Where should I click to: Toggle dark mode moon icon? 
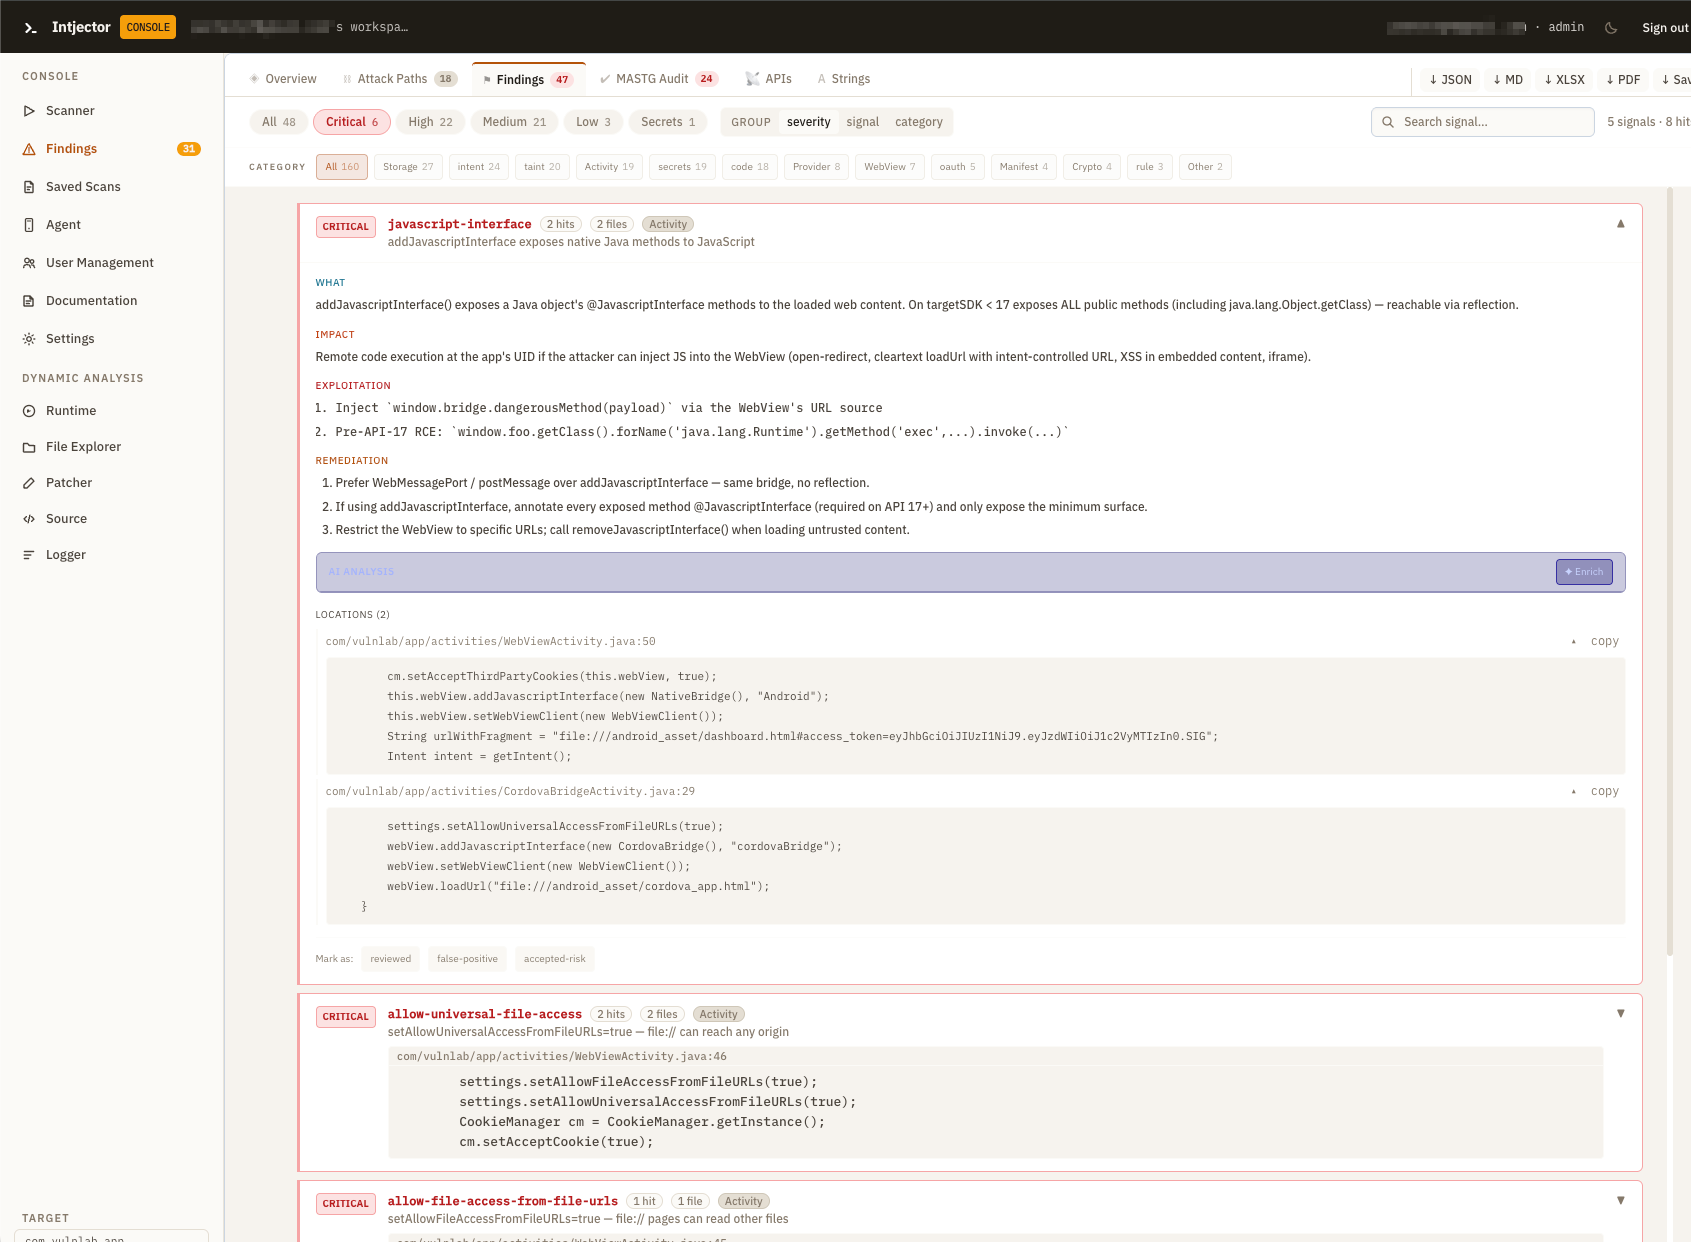click(x=1611, y=28)
